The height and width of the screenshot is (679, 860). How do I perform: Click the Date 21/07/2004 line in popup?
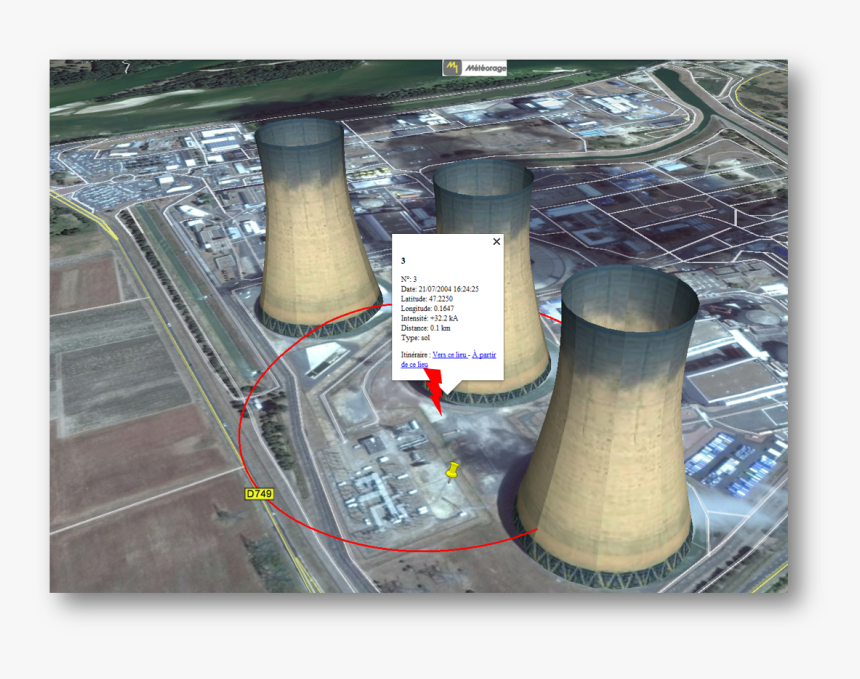(x=440, y=289)
